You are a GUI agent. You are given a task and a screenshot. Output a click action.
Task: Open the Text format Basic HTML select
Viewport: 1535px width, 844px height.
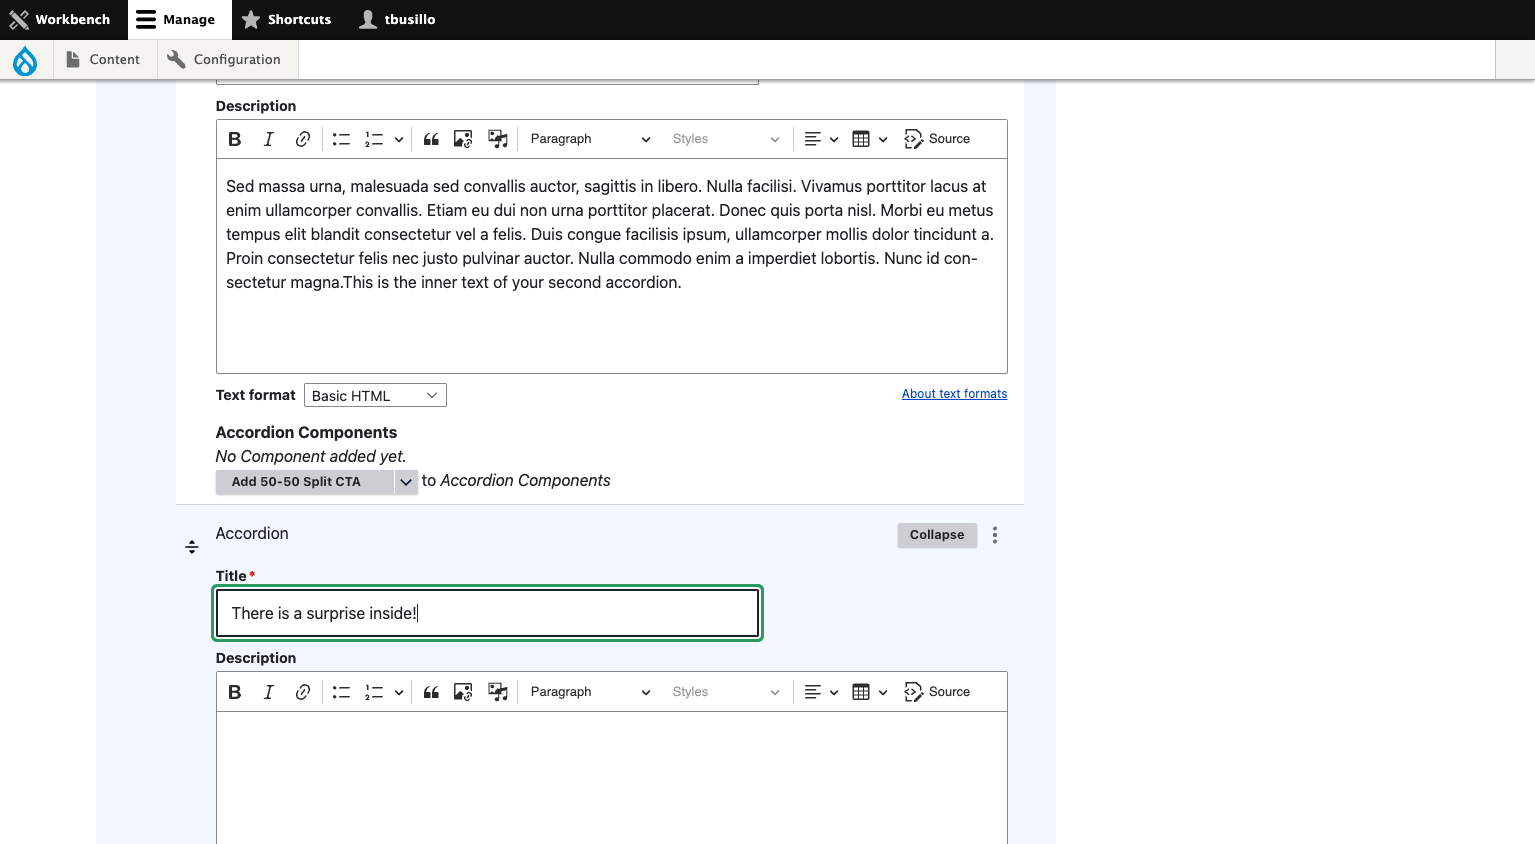(375, 396)
